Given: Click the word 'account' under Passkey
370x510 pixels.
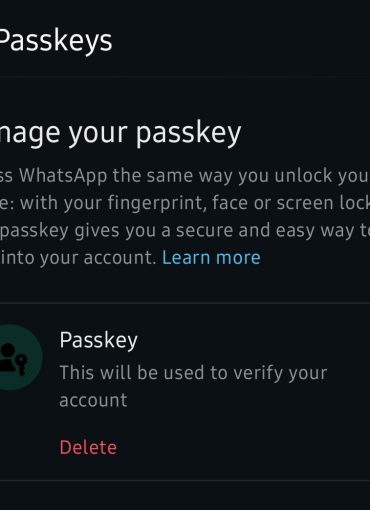Looking at the screenshot, I should [93, 400].
